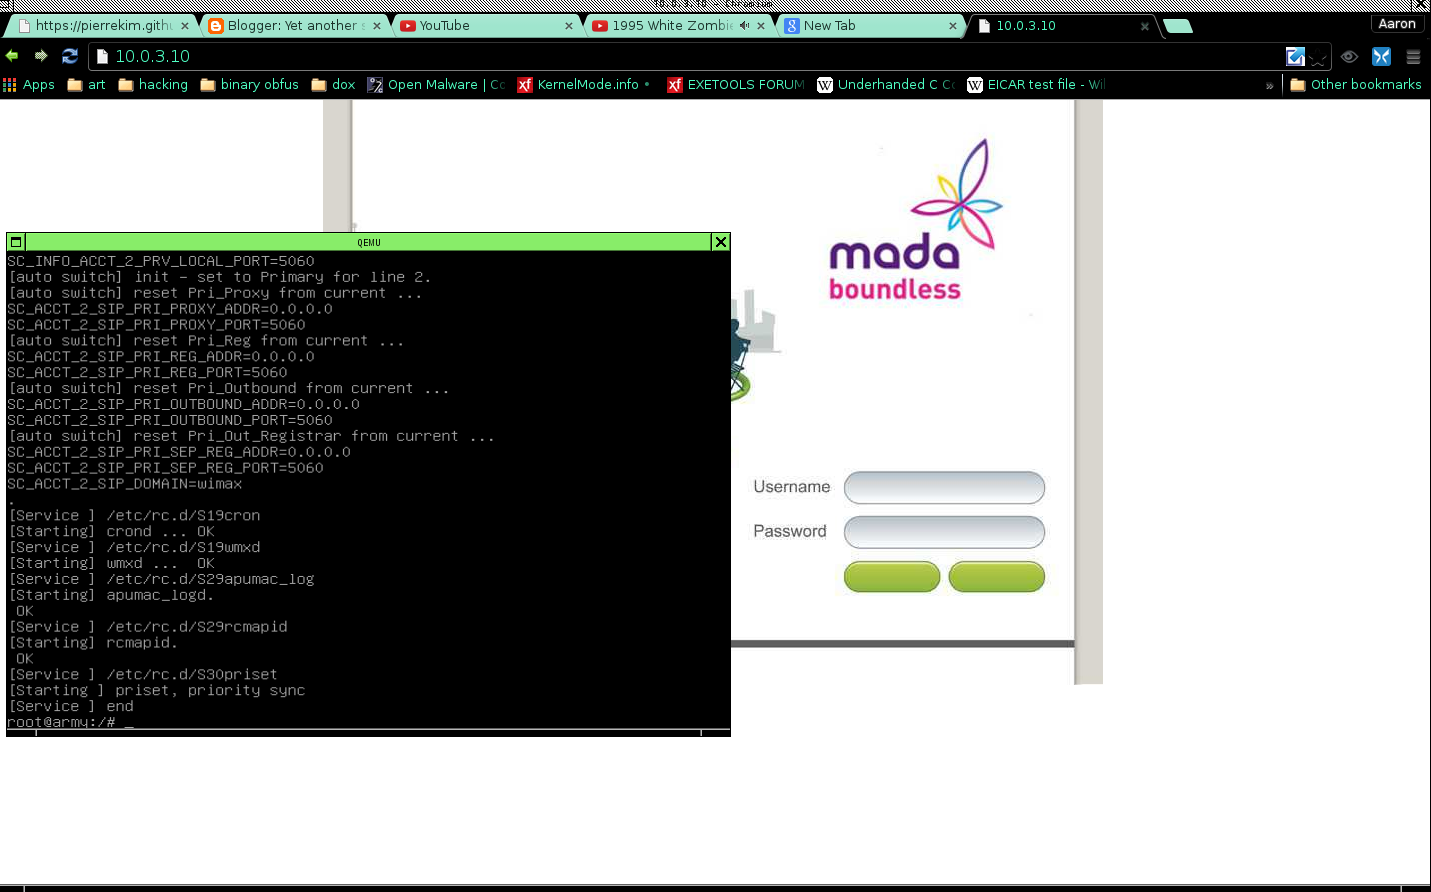Open the art bookmarks folder
The height and width of the screenshot is (892, 1431).
[86, 85]
